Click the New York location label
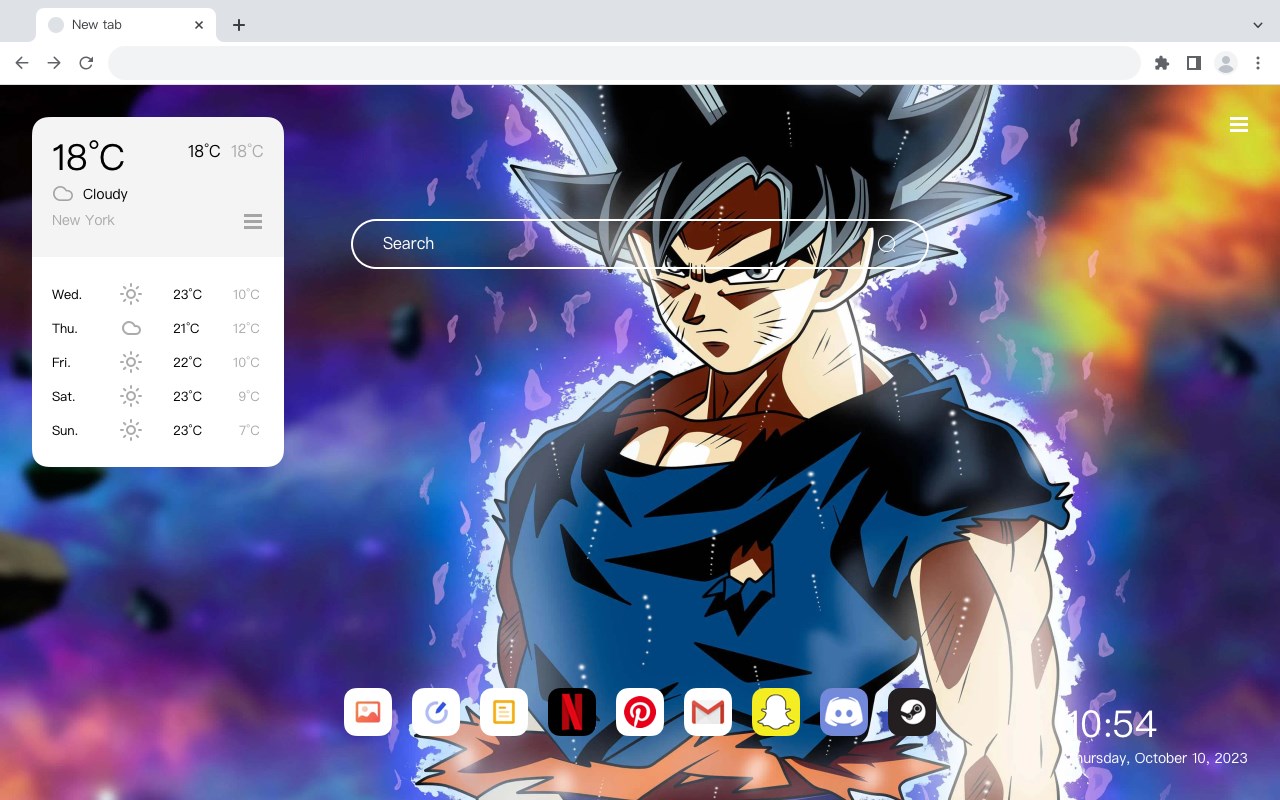This screenshot has width=1280, height=800. click(x=83, y=220)
